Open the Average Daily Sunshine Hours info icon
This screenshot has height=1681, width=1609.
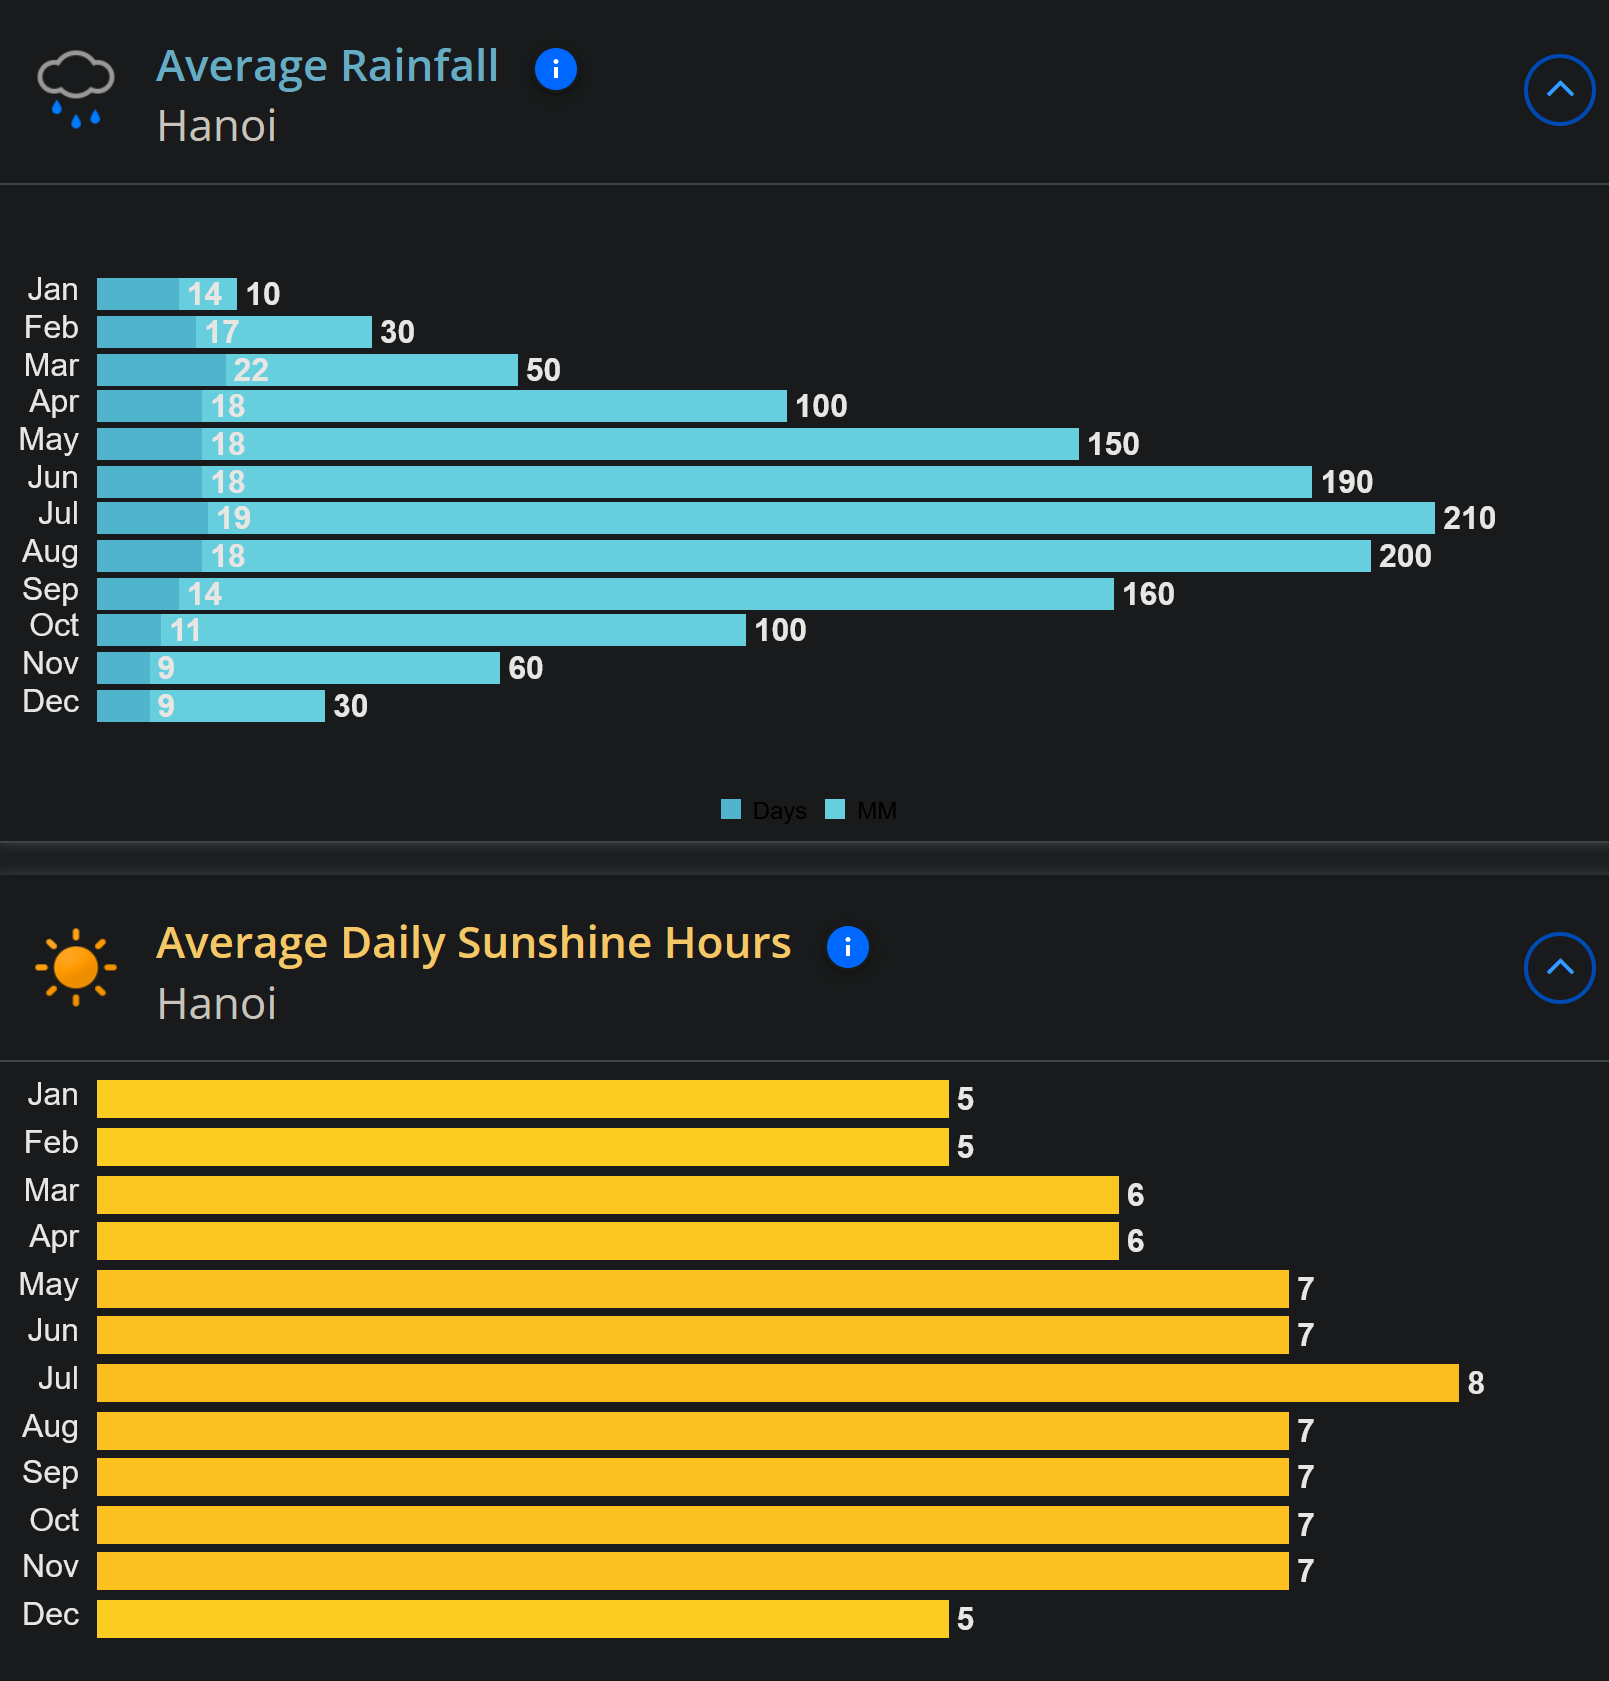(847, 947)
